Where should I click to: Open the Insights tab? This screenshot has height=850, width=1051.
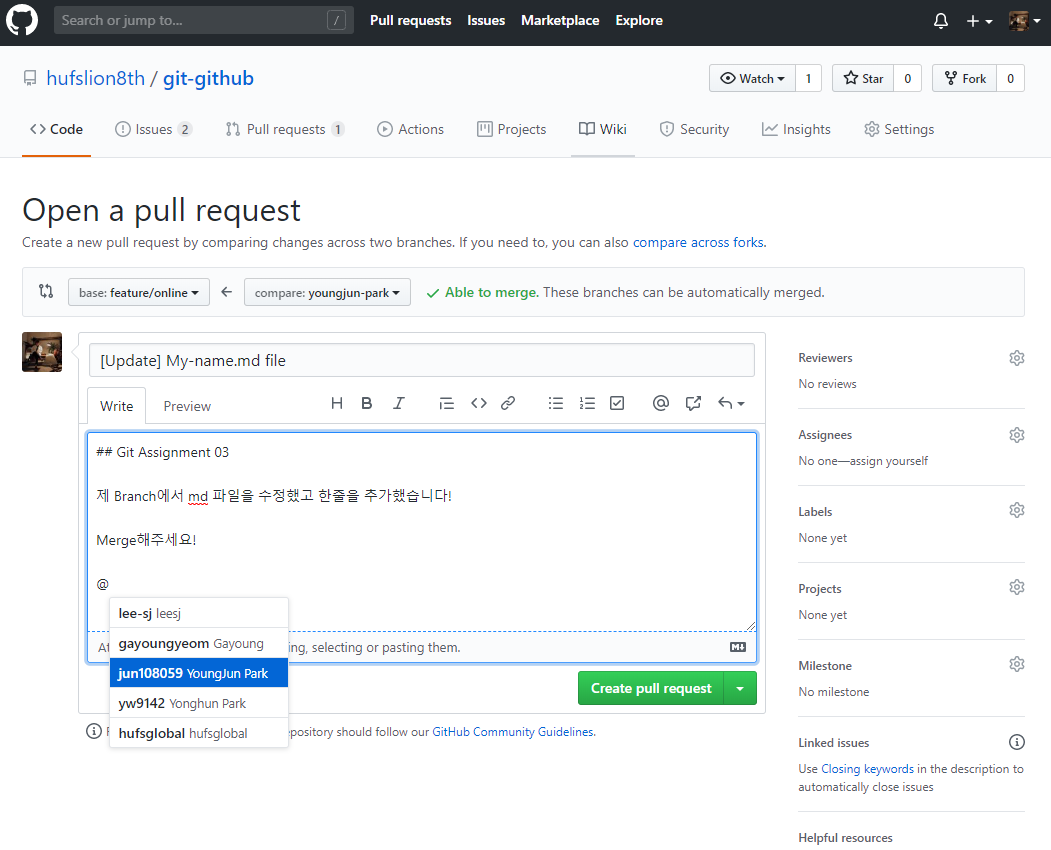796,129
